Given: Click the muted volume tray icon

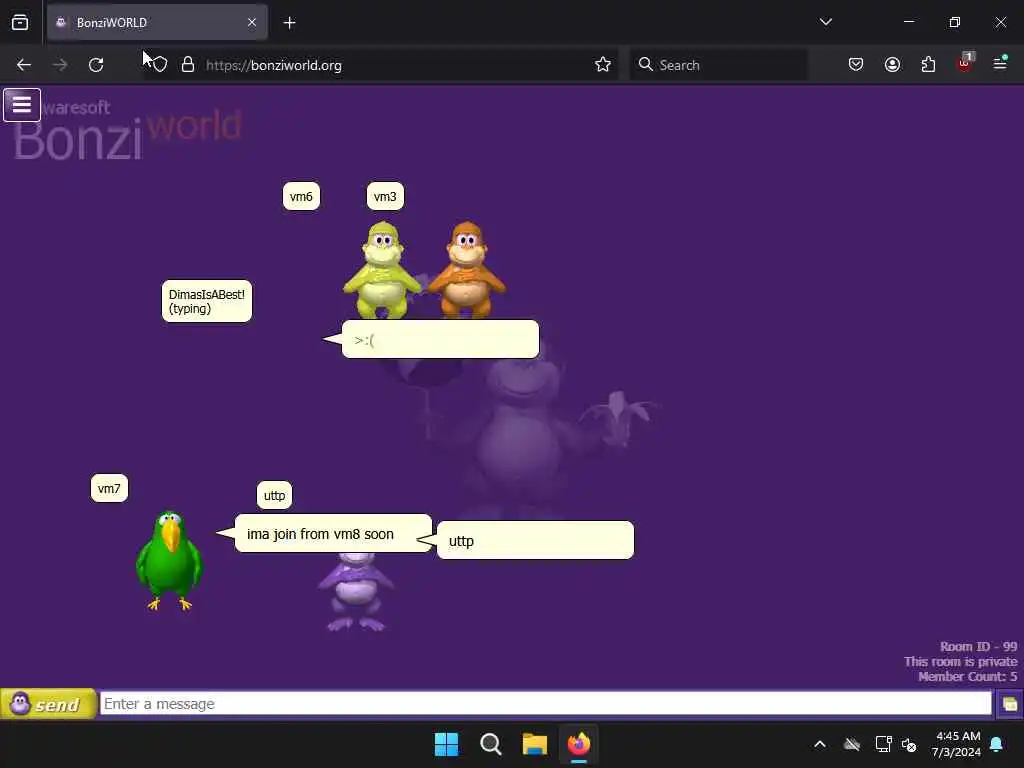Looking at the screenshot, I should pos(909,744).
